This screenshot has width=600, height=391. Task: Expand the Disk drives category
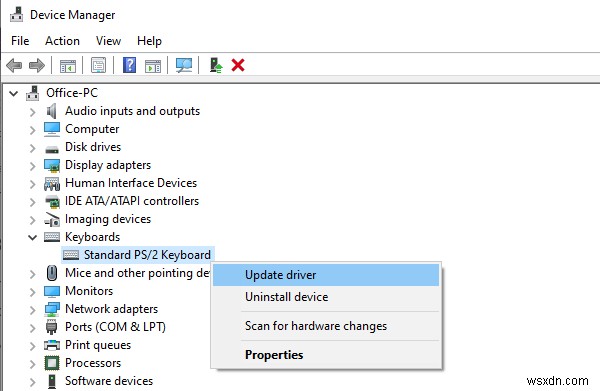click(x=33, y=148)
